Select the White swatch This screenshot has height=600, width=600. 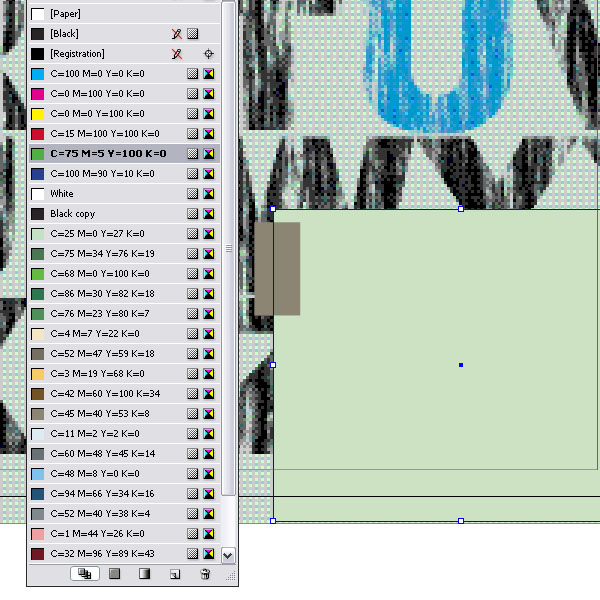124,194
